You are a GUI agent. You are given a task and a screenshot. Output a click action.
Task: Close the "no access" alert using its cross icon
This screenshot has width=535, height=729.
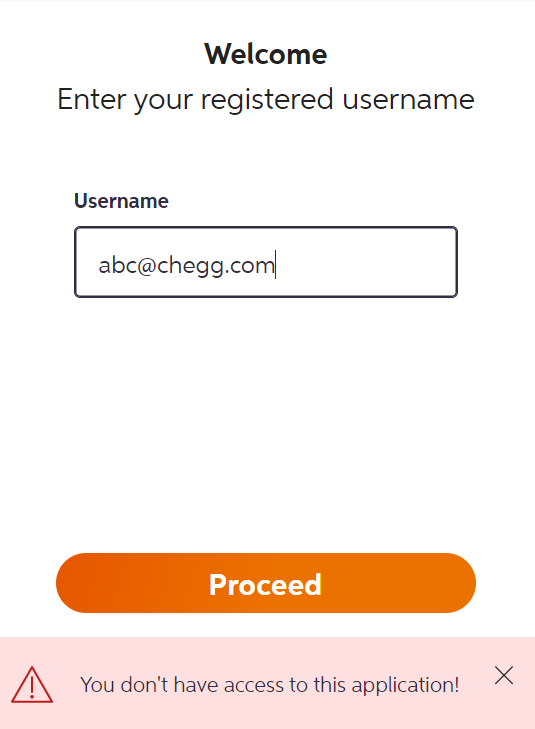(x=504, y=676)
